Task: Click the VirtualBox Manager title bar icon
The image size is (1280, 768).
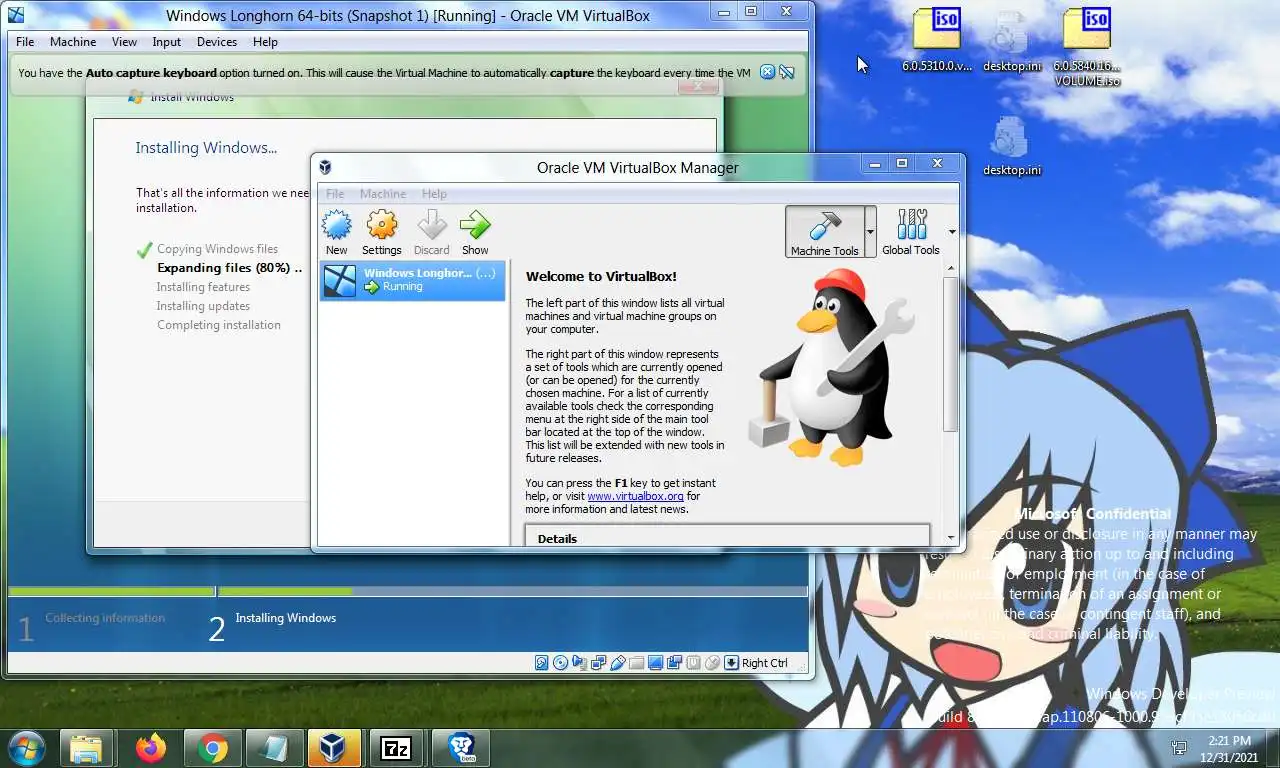Action: [x=325, y=168]
